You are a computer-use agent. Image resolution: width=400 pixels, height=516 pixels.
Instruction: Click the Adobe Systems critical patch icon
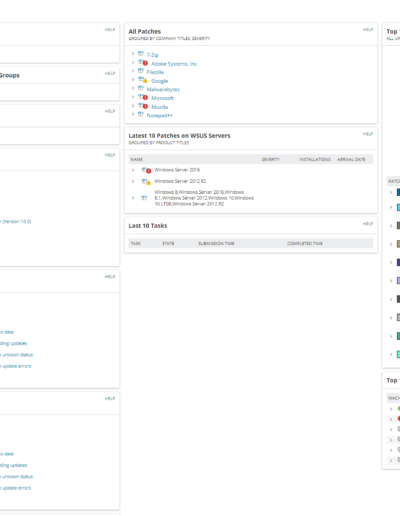[143, 63]
